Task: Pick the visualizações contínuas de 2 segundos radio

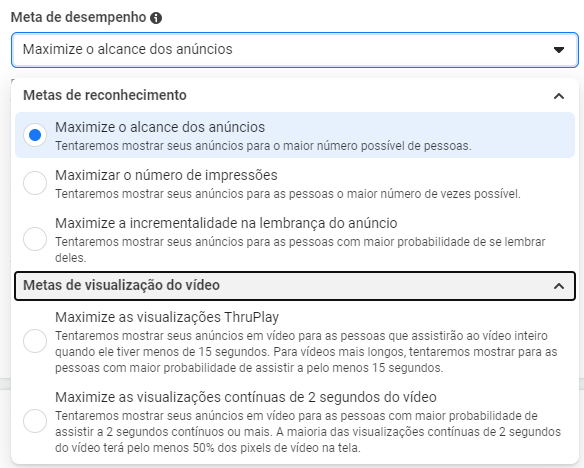Action: click(35, 421)
